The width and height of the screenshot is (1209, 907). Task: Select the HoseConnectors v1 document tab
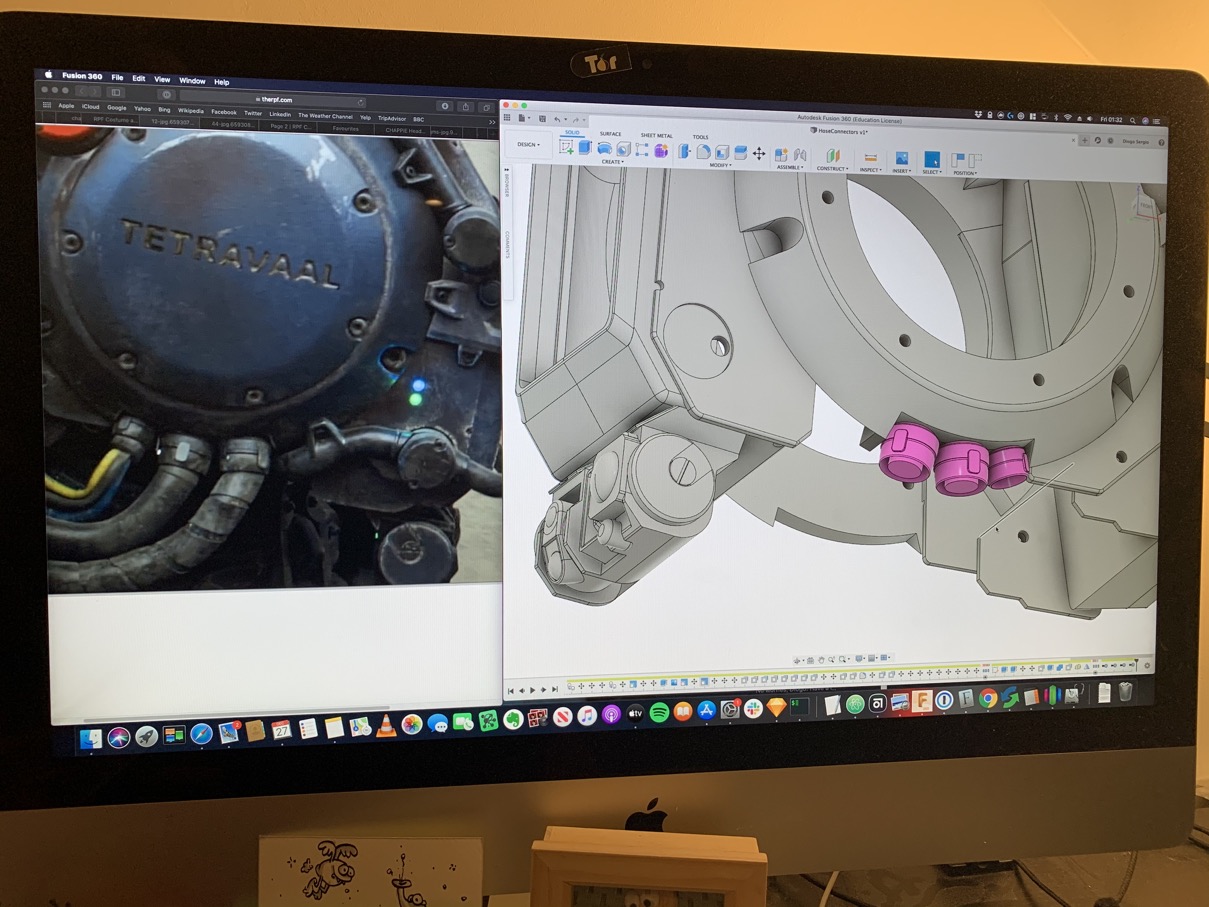(x=838, y=131)
